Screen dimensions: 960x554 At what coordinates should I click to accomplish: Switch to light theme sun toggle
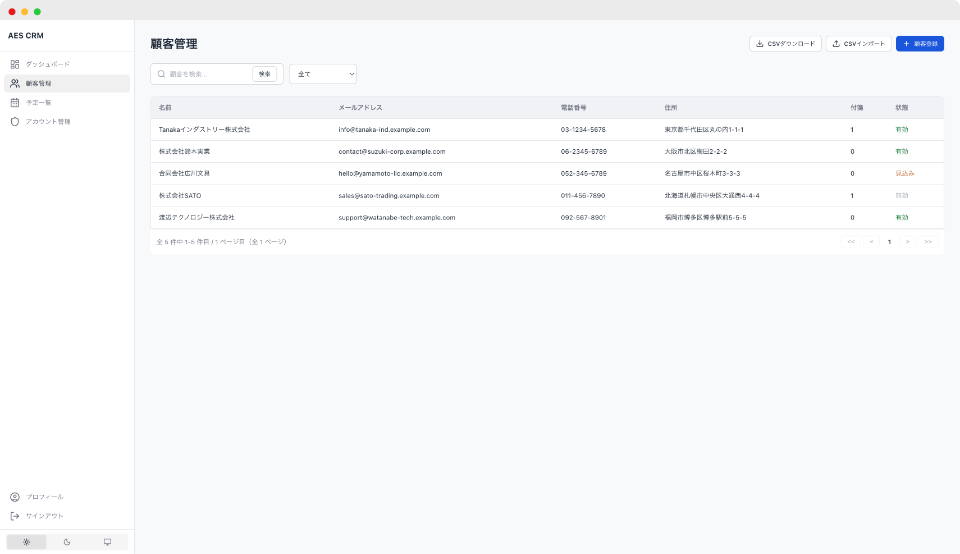pyautogui.click(x=26, y=542)
